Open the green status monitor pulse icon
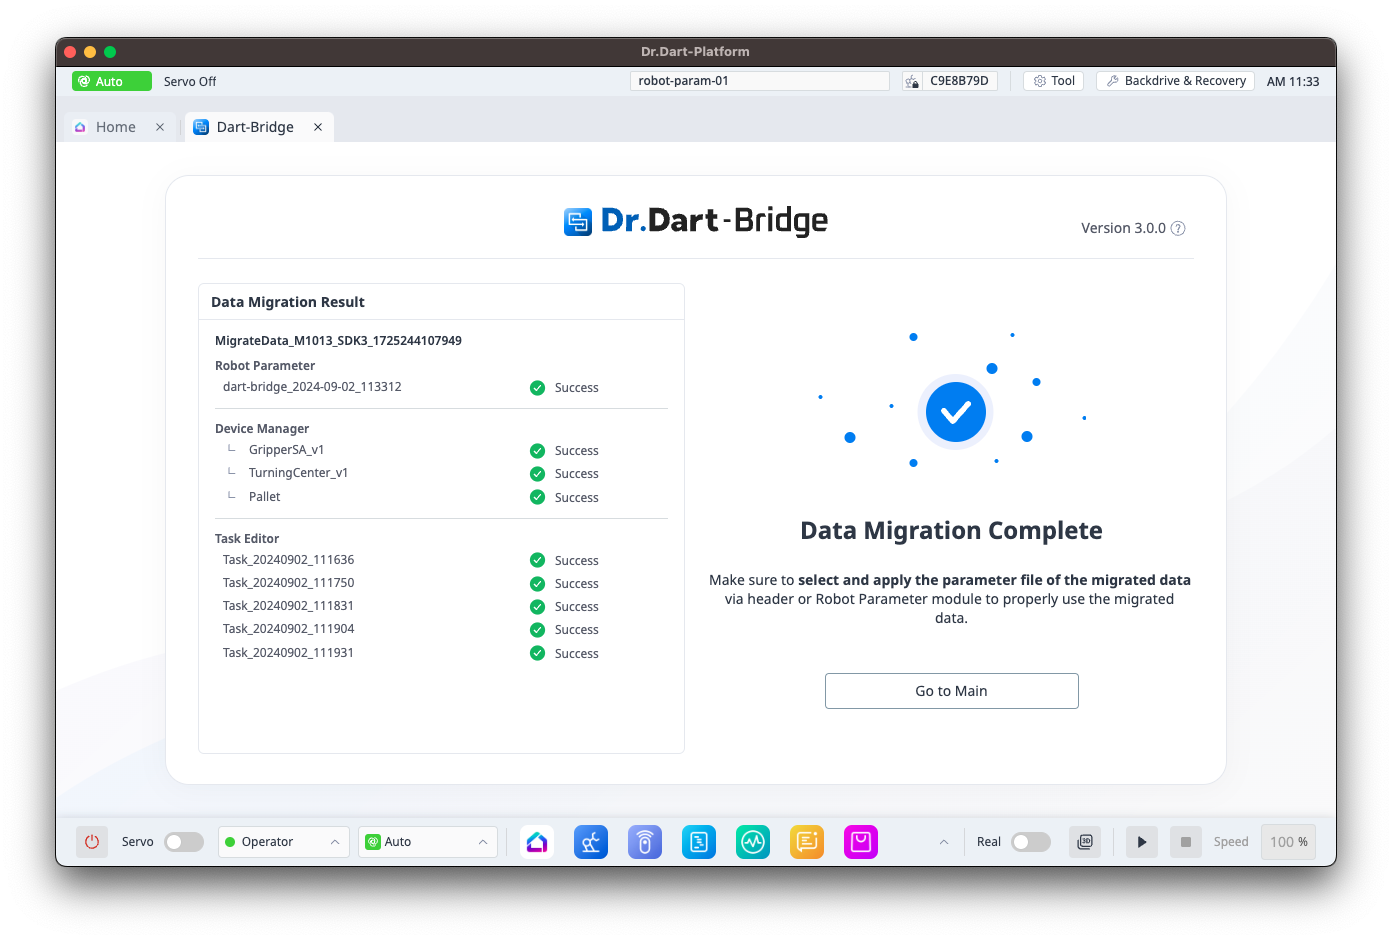The image size is (1392, 940). point(753,842)
